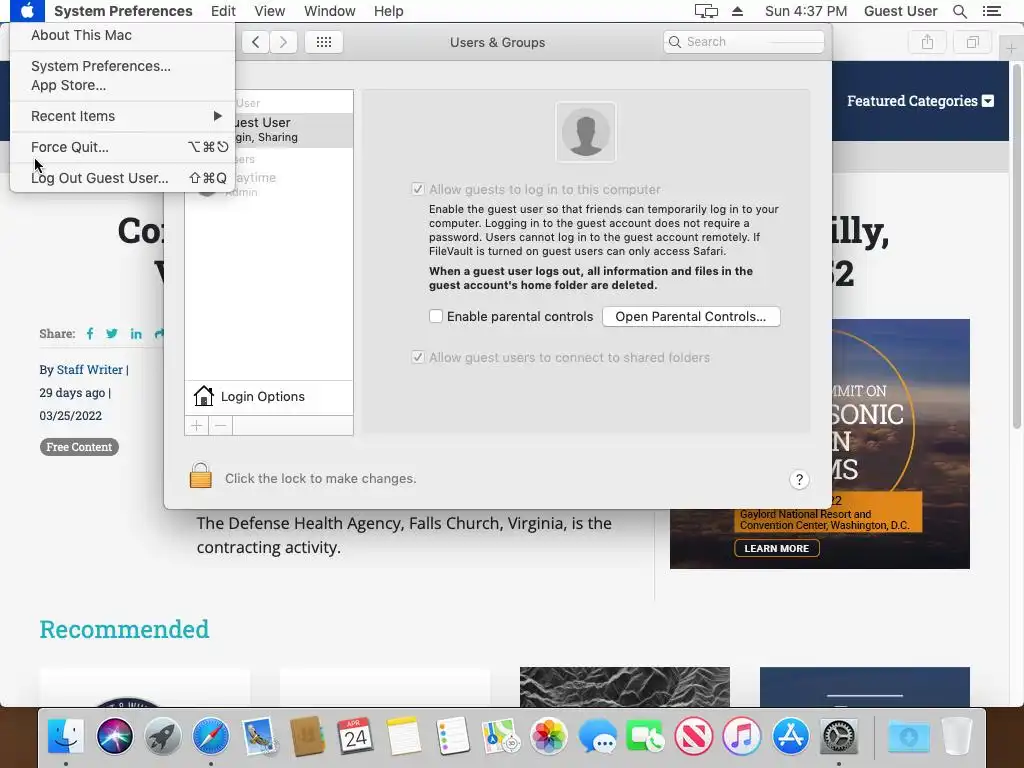Open the help question mark button
This screenshot has height=768, width=1024.
(x=799, y=479)
